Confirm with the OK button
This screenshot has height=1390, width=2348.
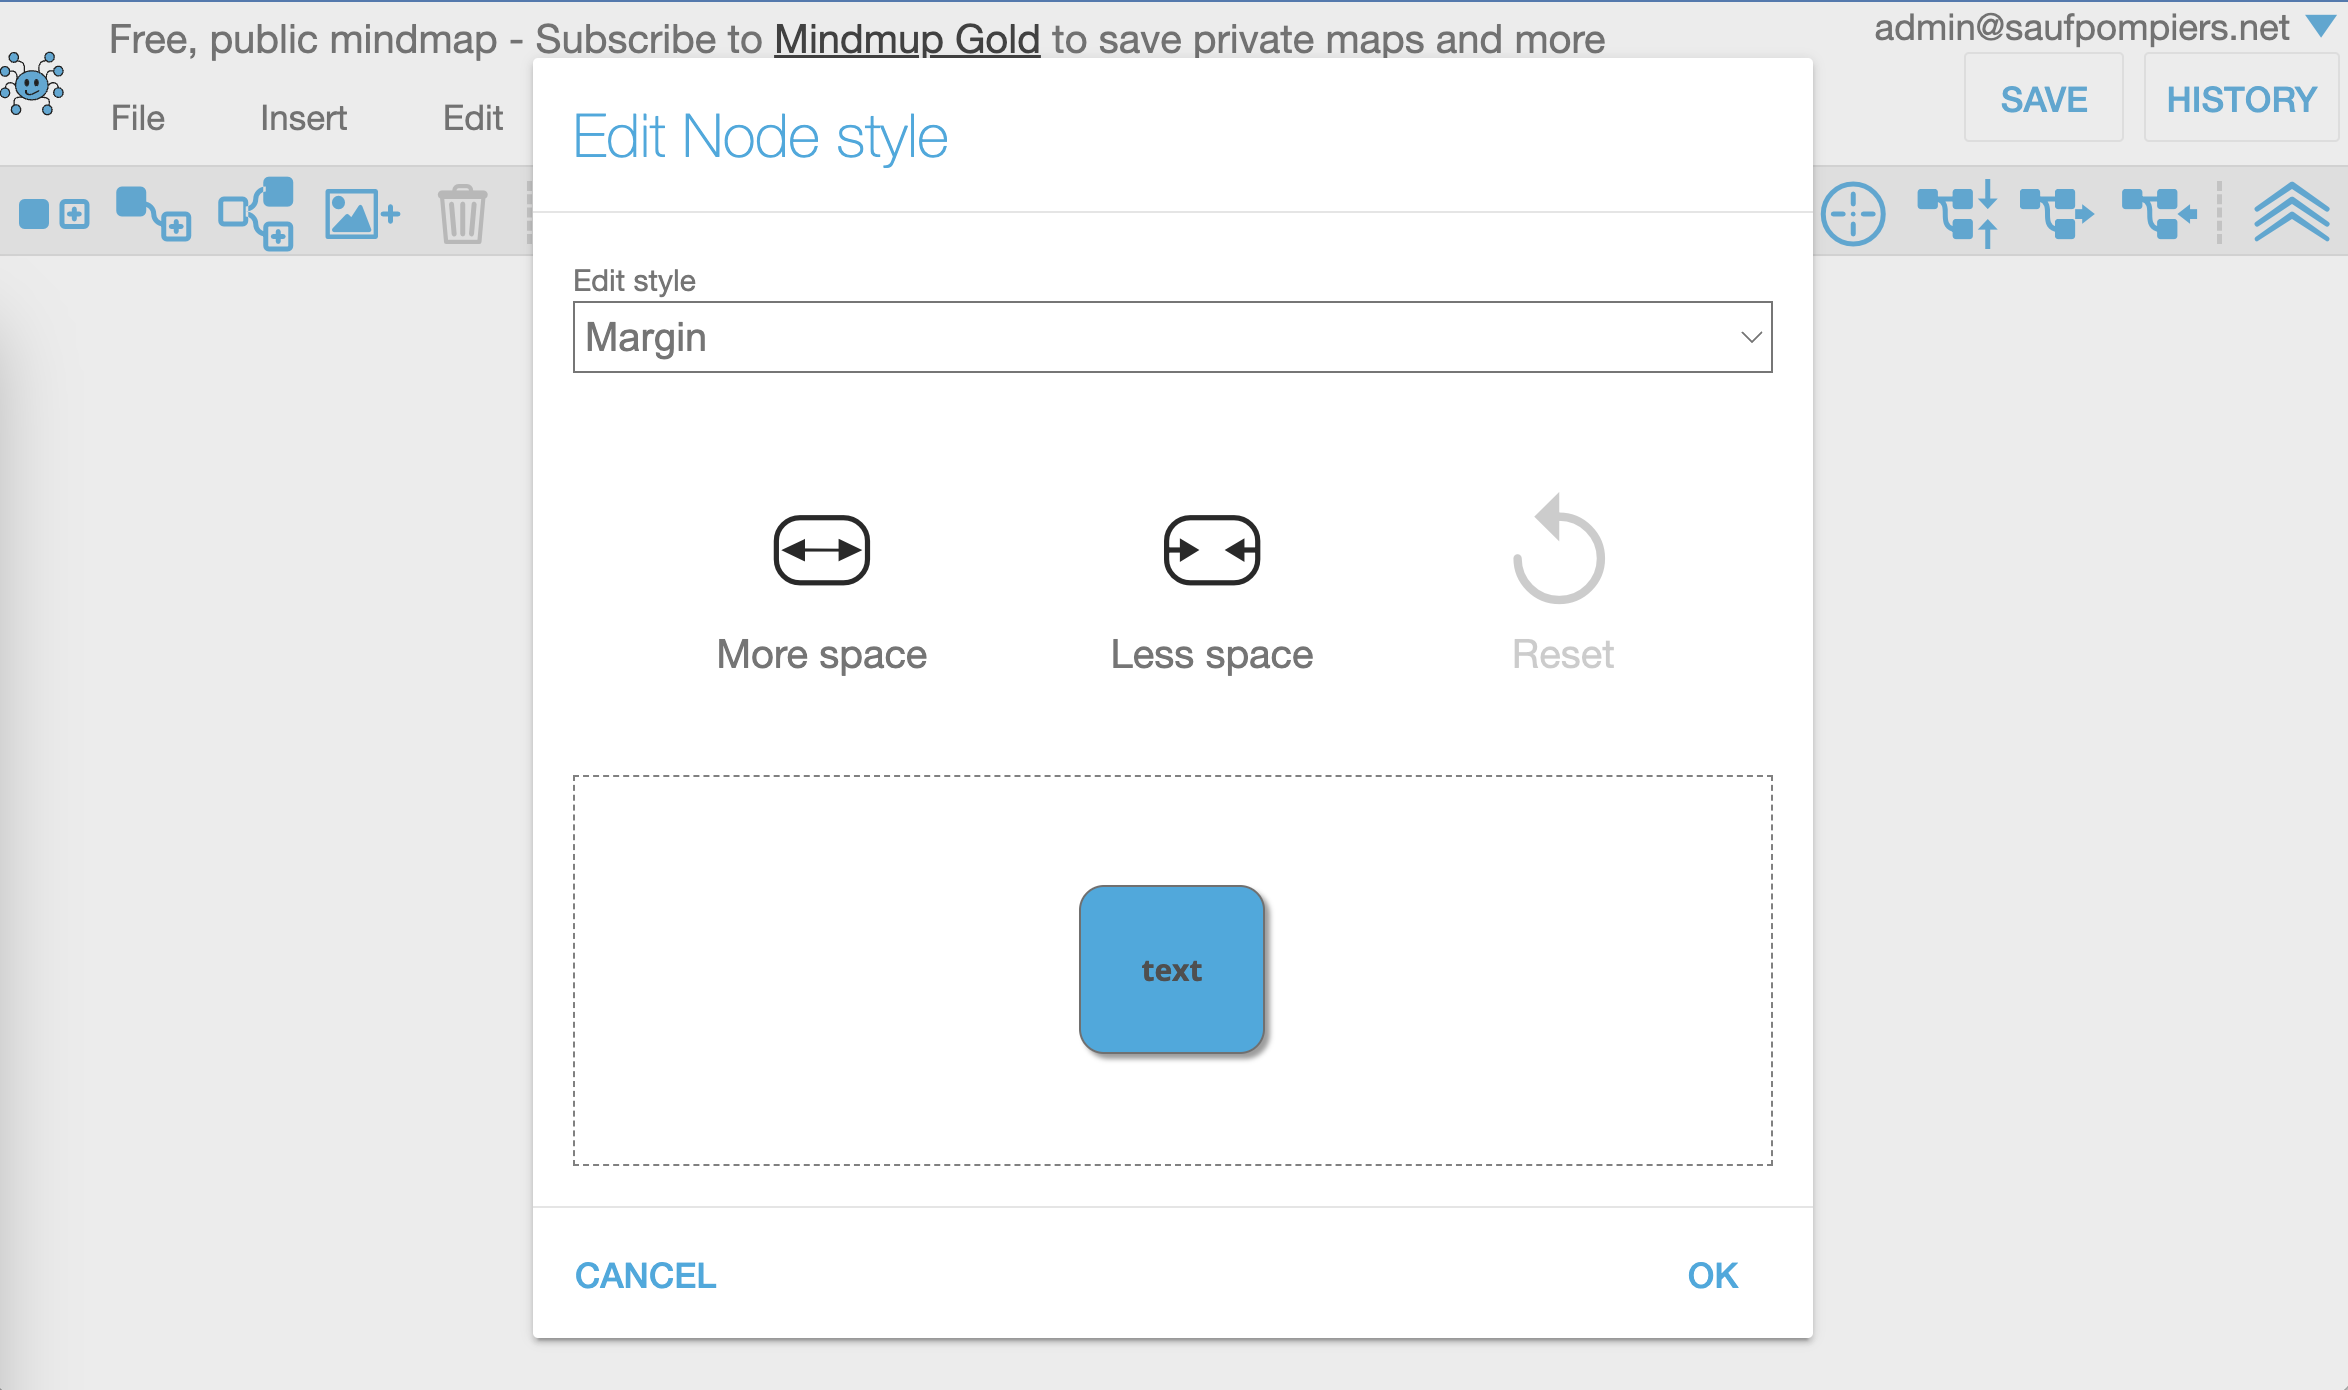click(1712, 1275)
